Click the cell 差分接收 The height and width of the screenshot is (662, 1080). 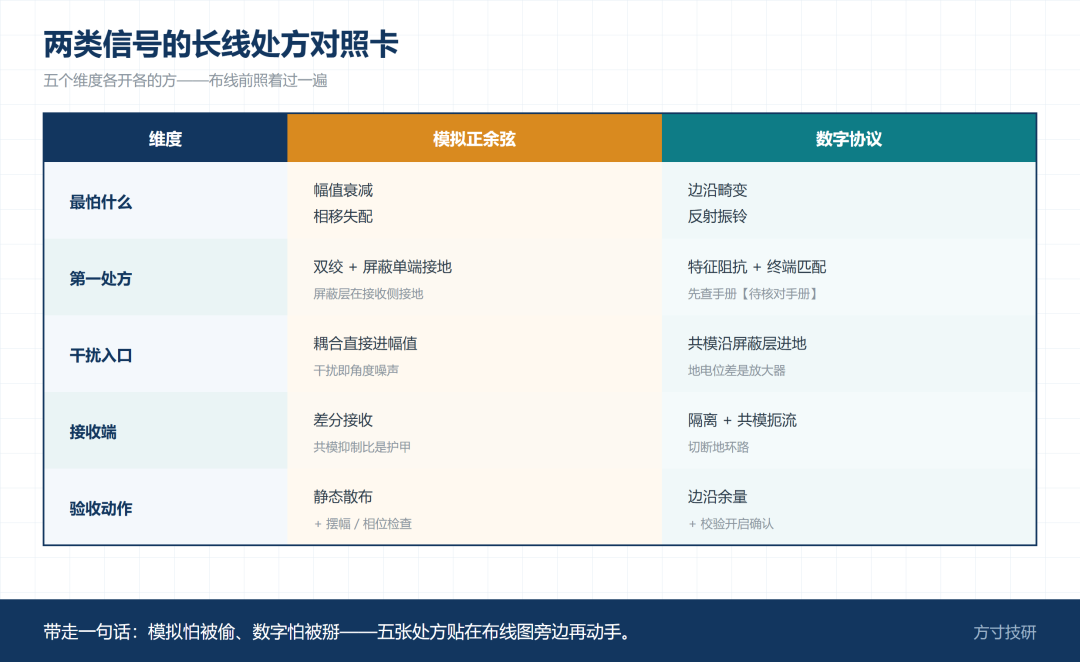point(343,420)
